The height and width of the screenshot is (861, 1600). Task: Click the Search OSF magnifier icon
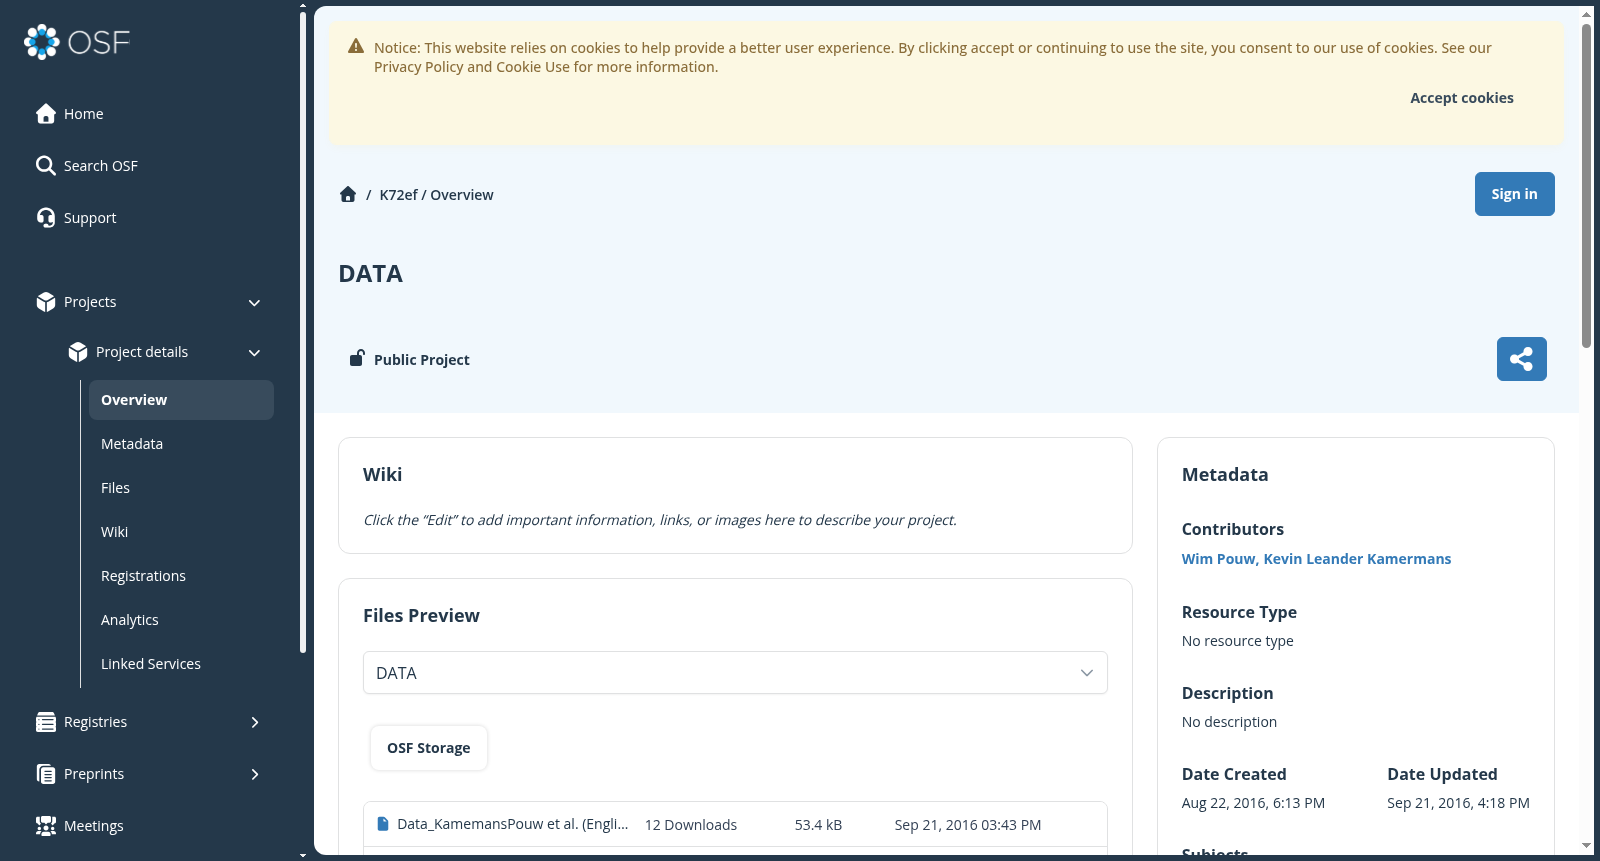click(x=46, y=166)
